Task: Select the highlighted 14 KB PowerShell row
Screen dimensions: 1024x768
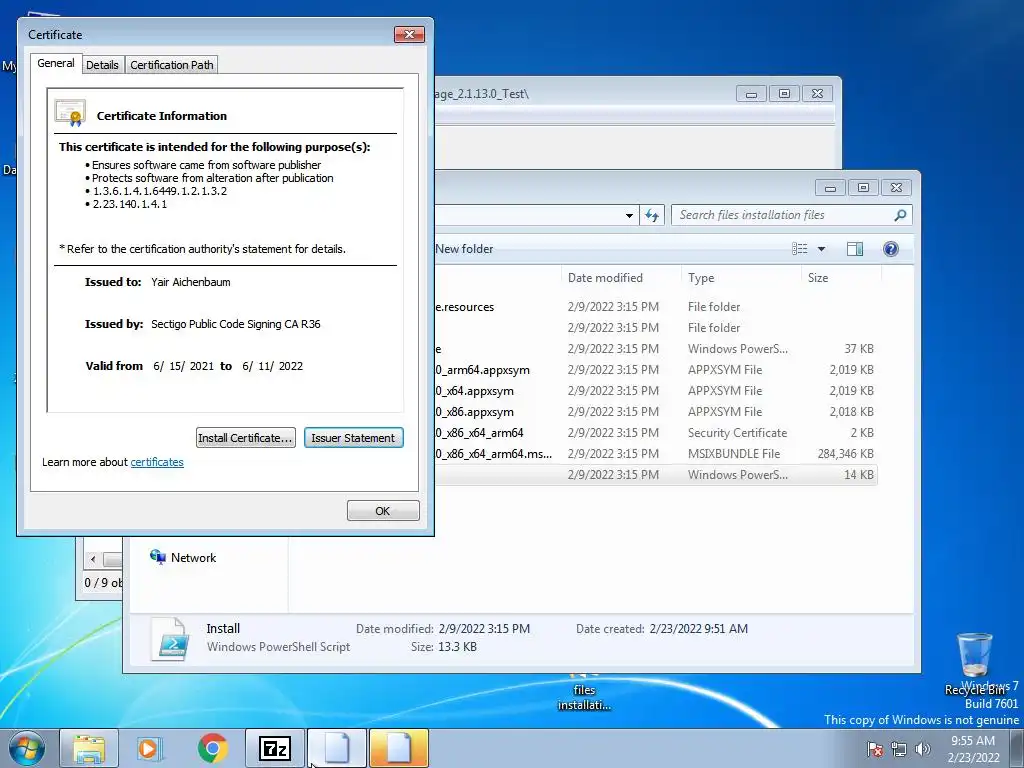Action: [x=655, y=475]
